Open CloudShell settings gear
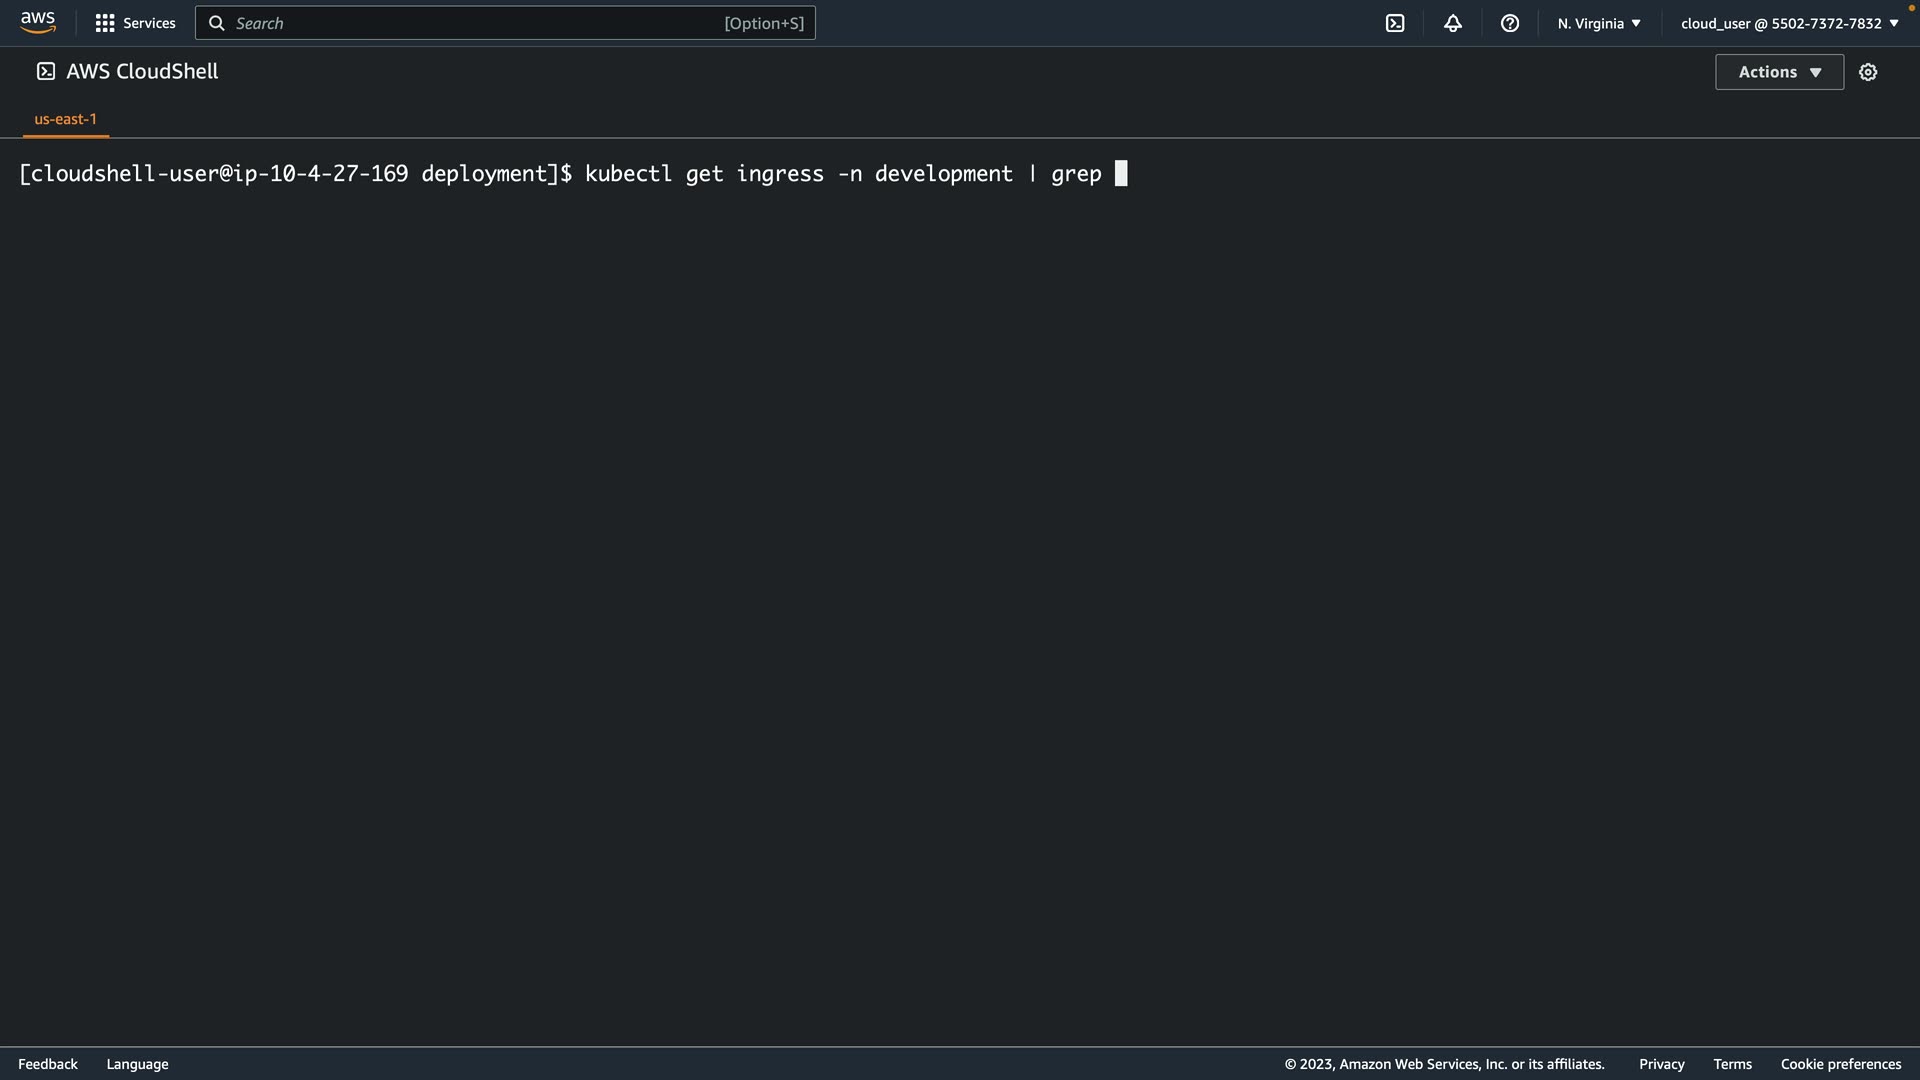 1868,72
